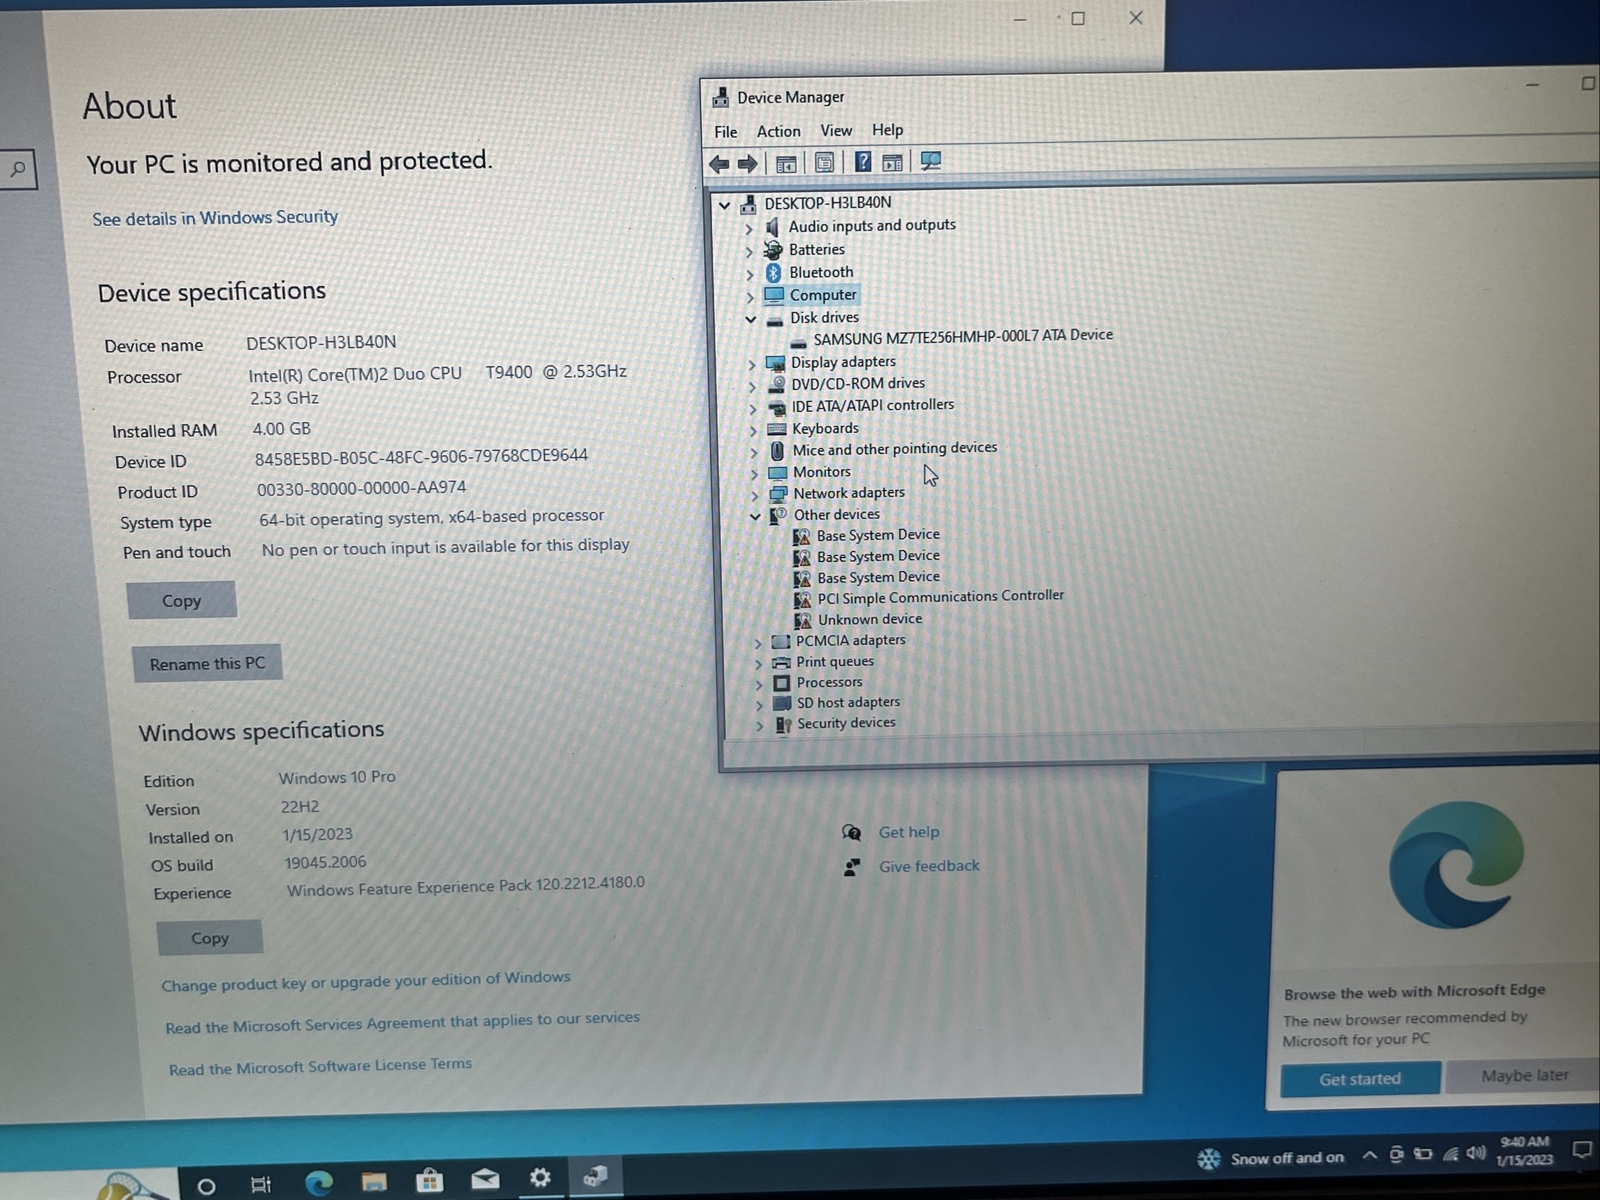Open the notification center icon
The image size is (1600, 1200).
[1582, 1150]
